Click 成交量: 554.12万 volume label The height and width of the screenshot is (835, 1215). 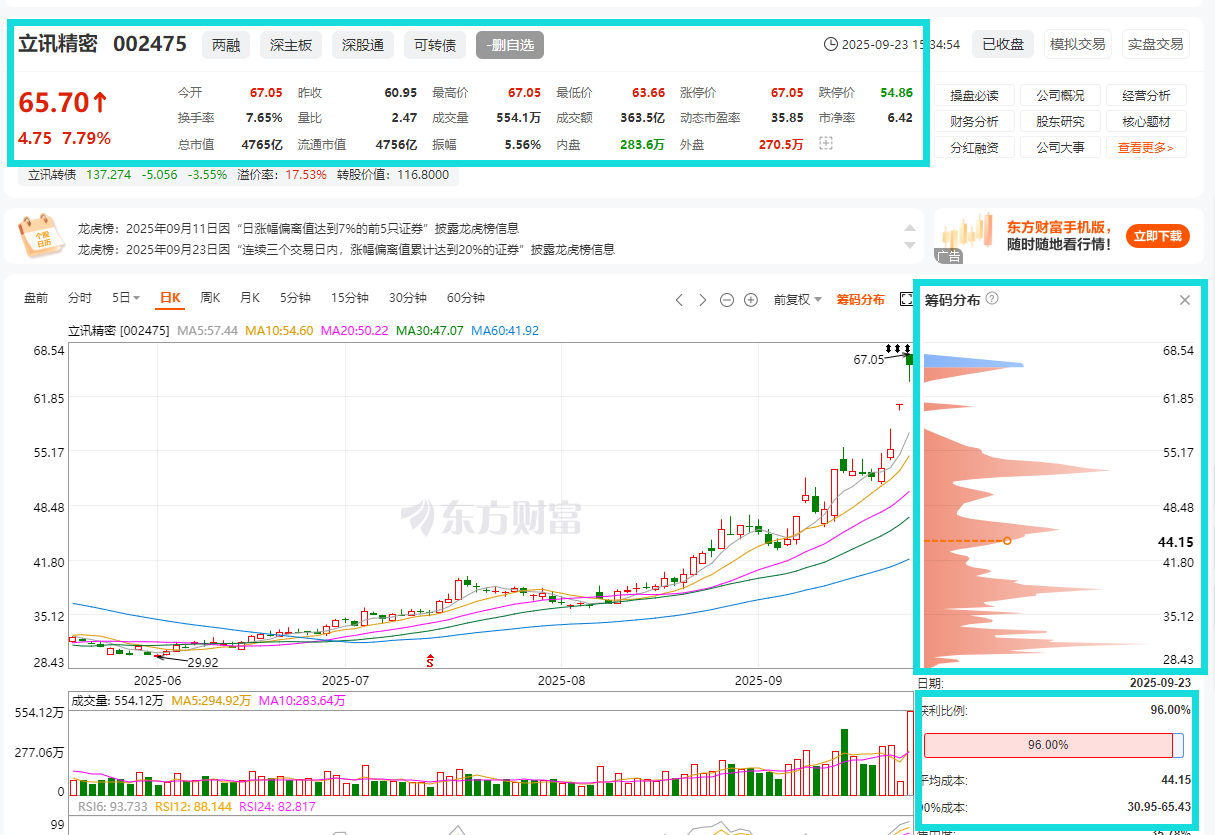tap(116, 701)
